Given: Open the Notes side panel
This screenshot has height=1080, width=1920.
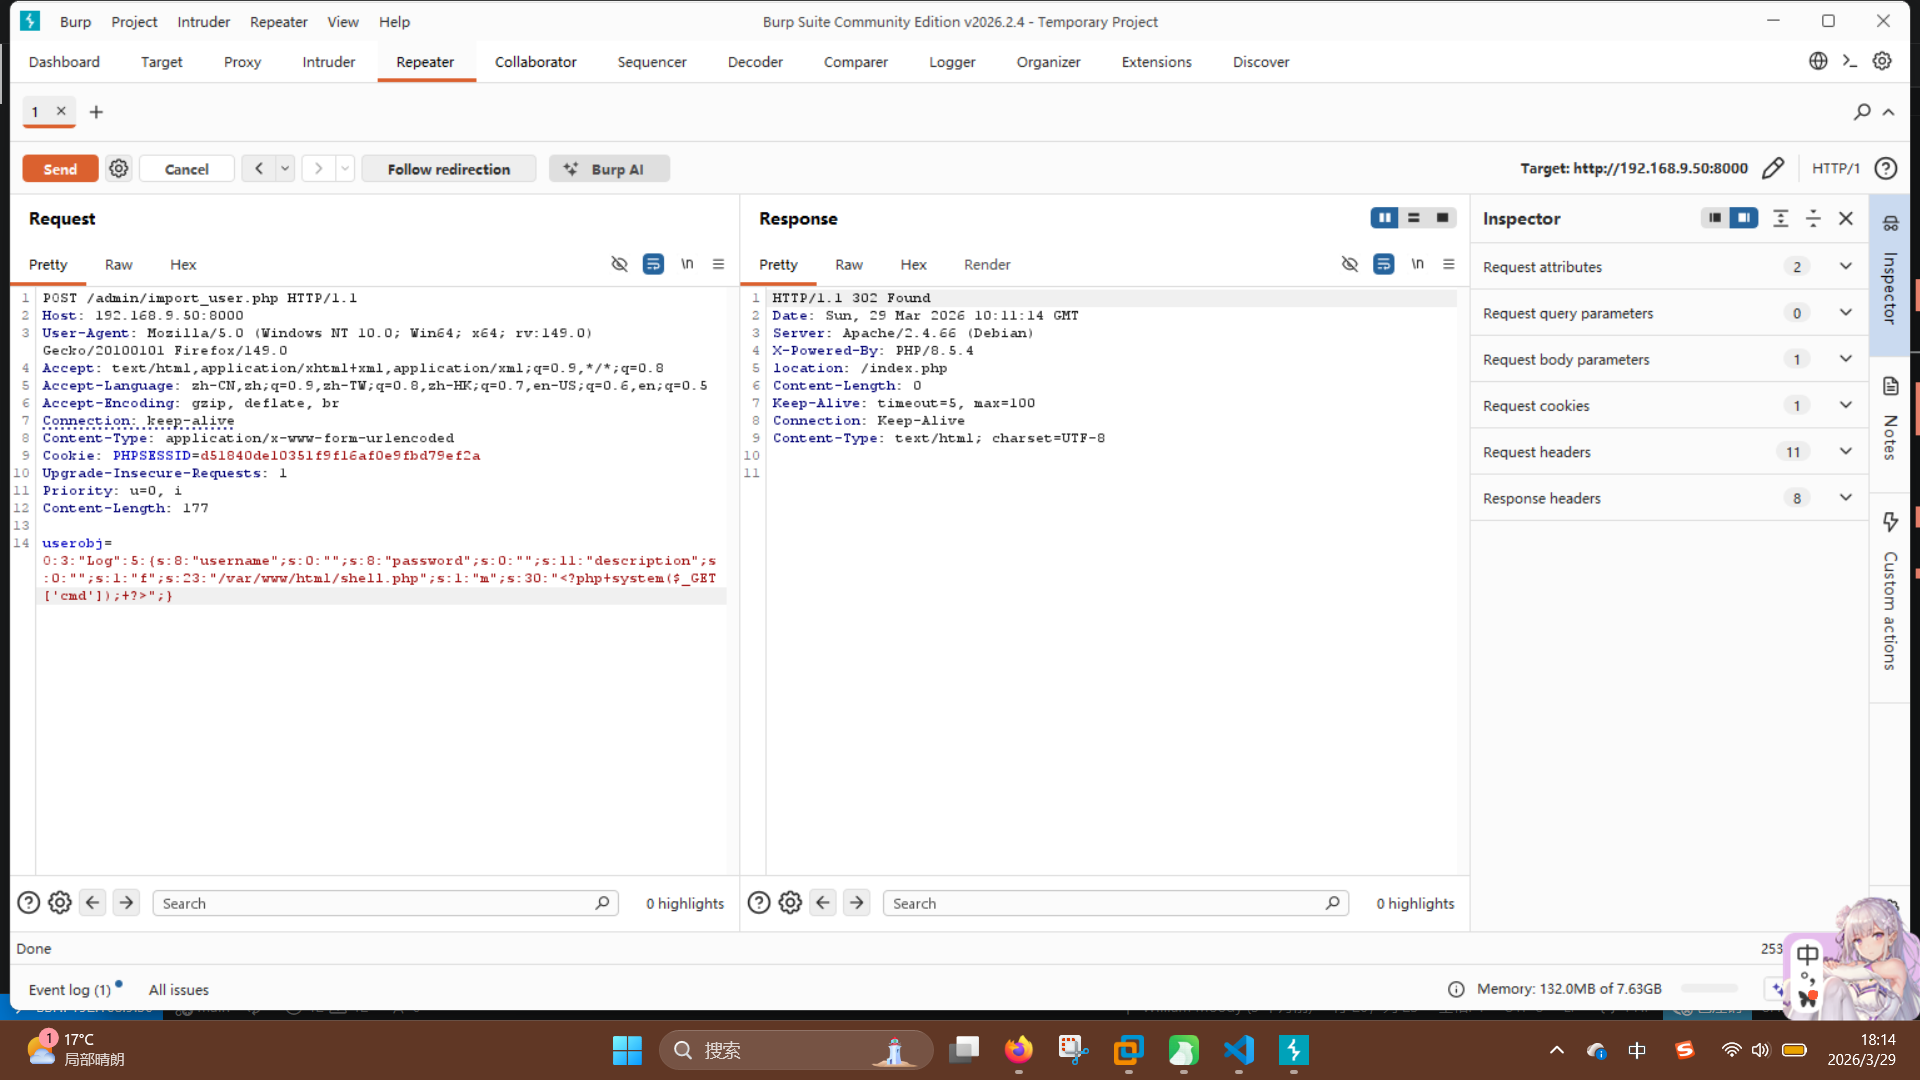Looking at the screenshot, I should (1890, 420).
